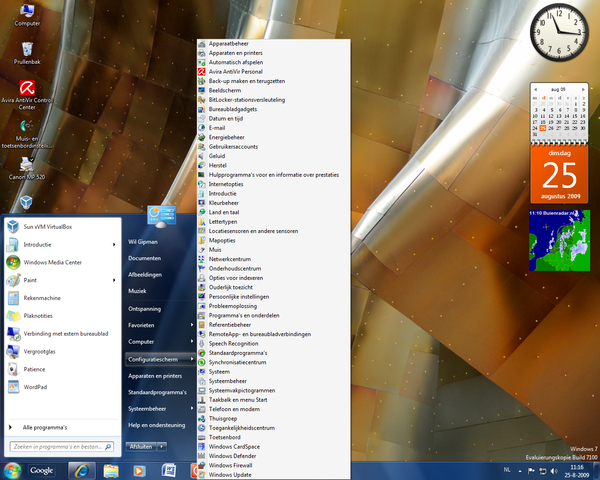Launch Internet Explorer from taskbar
Viewport: 600px width, 480px height.
pos(82,471)
